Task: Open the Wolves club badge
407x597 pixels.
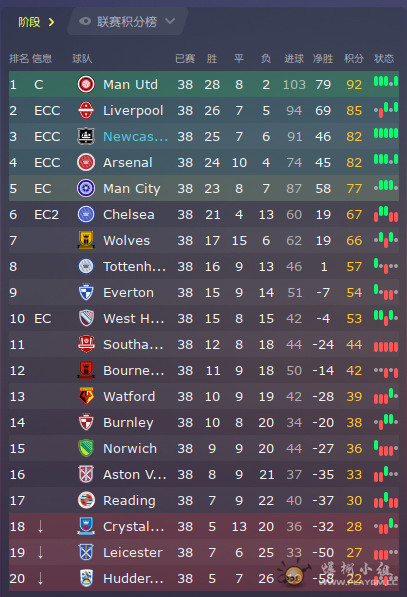Action: (86, 240)
